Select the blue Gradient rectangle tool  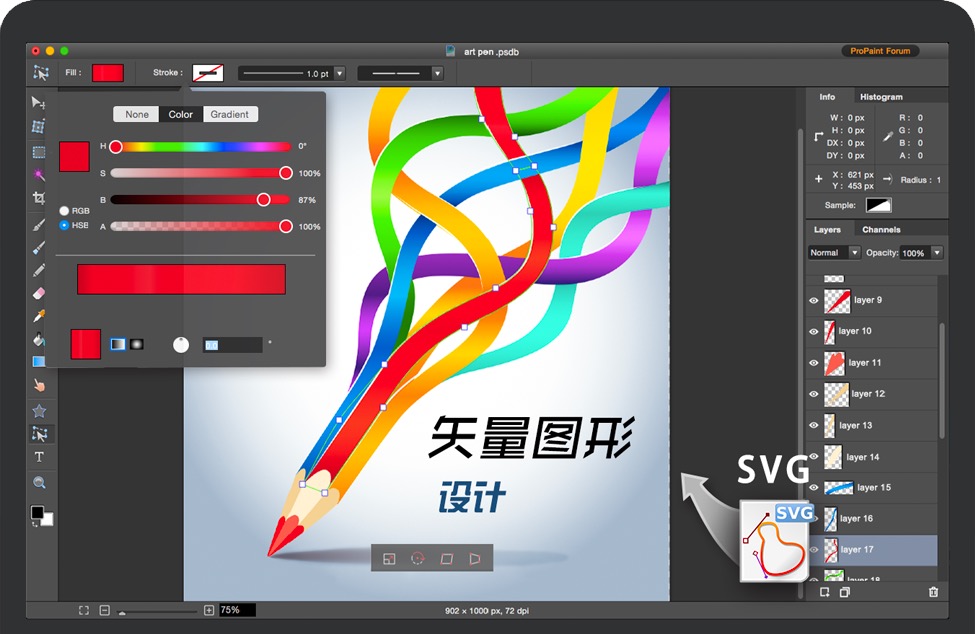pyautogui.click(x=39, y=362)
